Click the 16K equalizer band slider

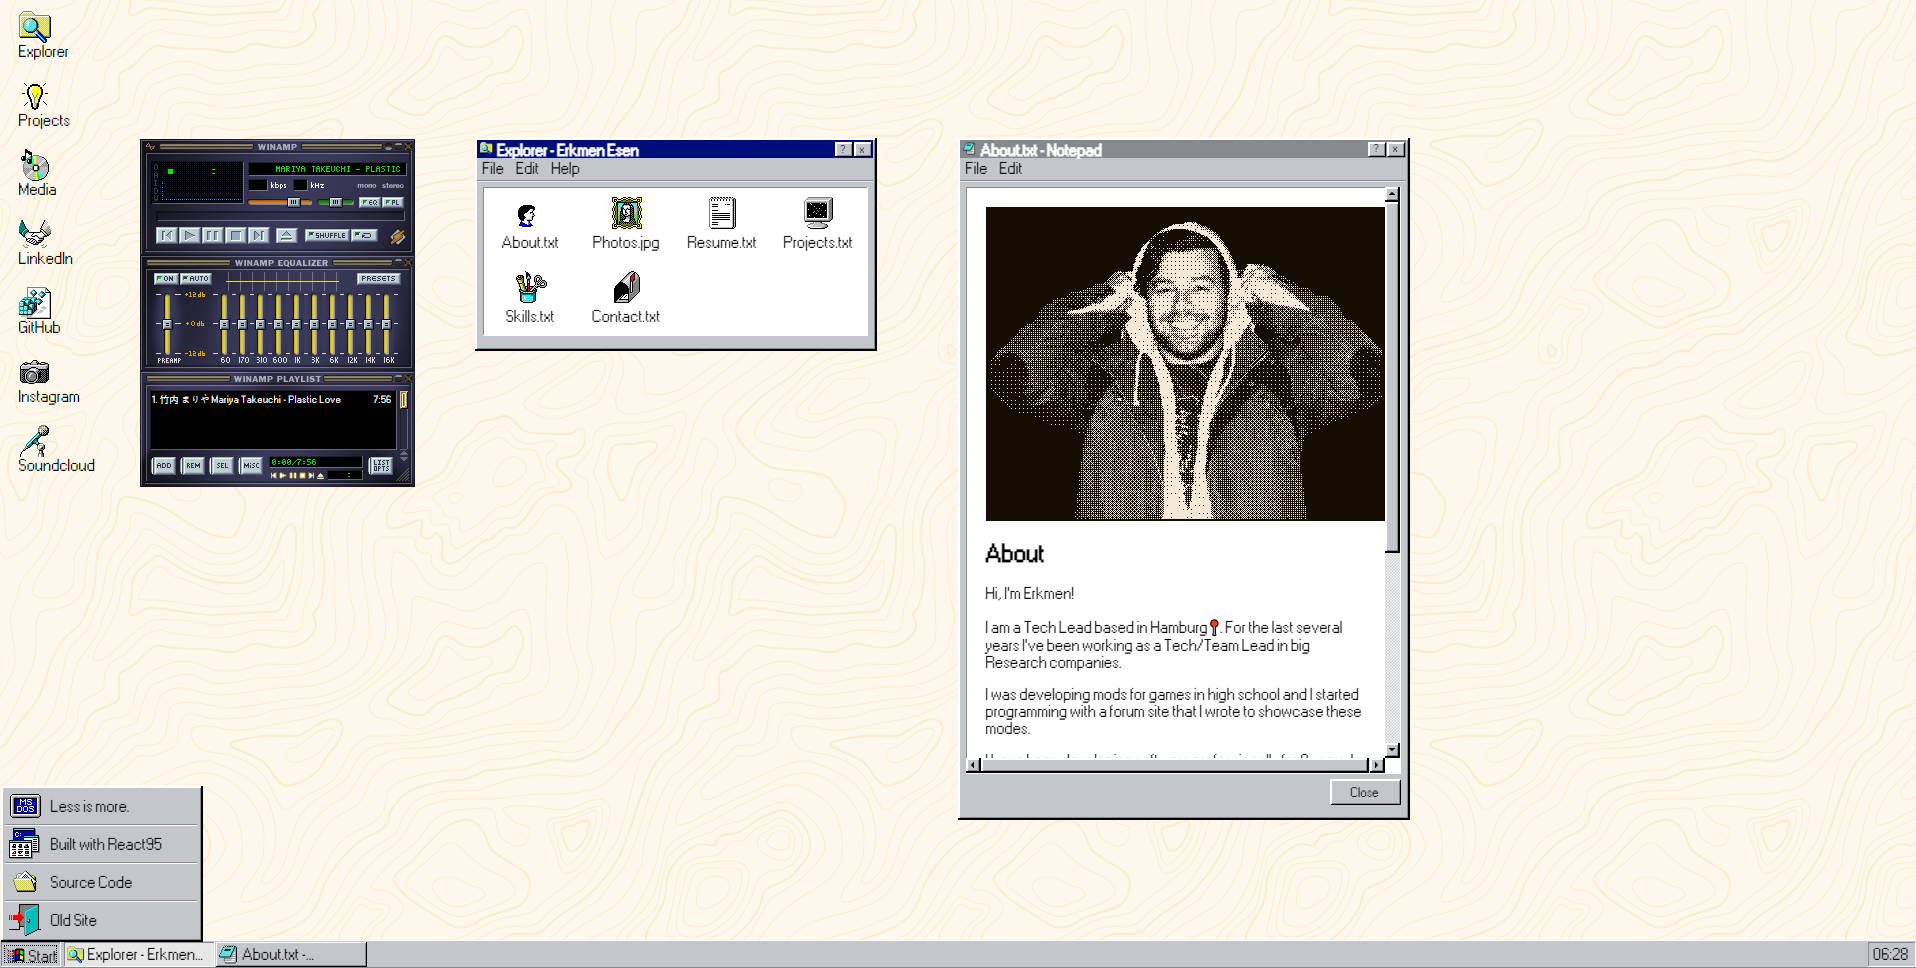pos(386,324)
